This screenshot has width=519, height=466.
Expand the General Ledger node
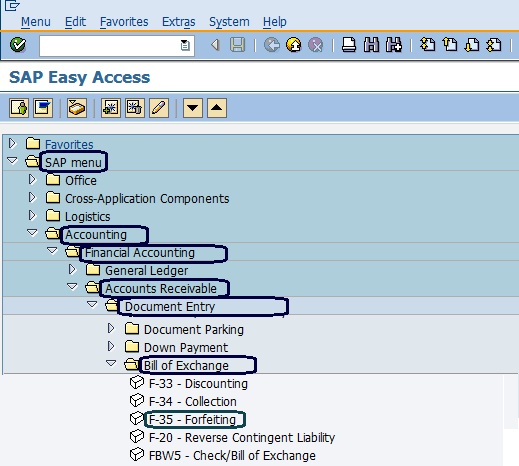click(72, 269)
